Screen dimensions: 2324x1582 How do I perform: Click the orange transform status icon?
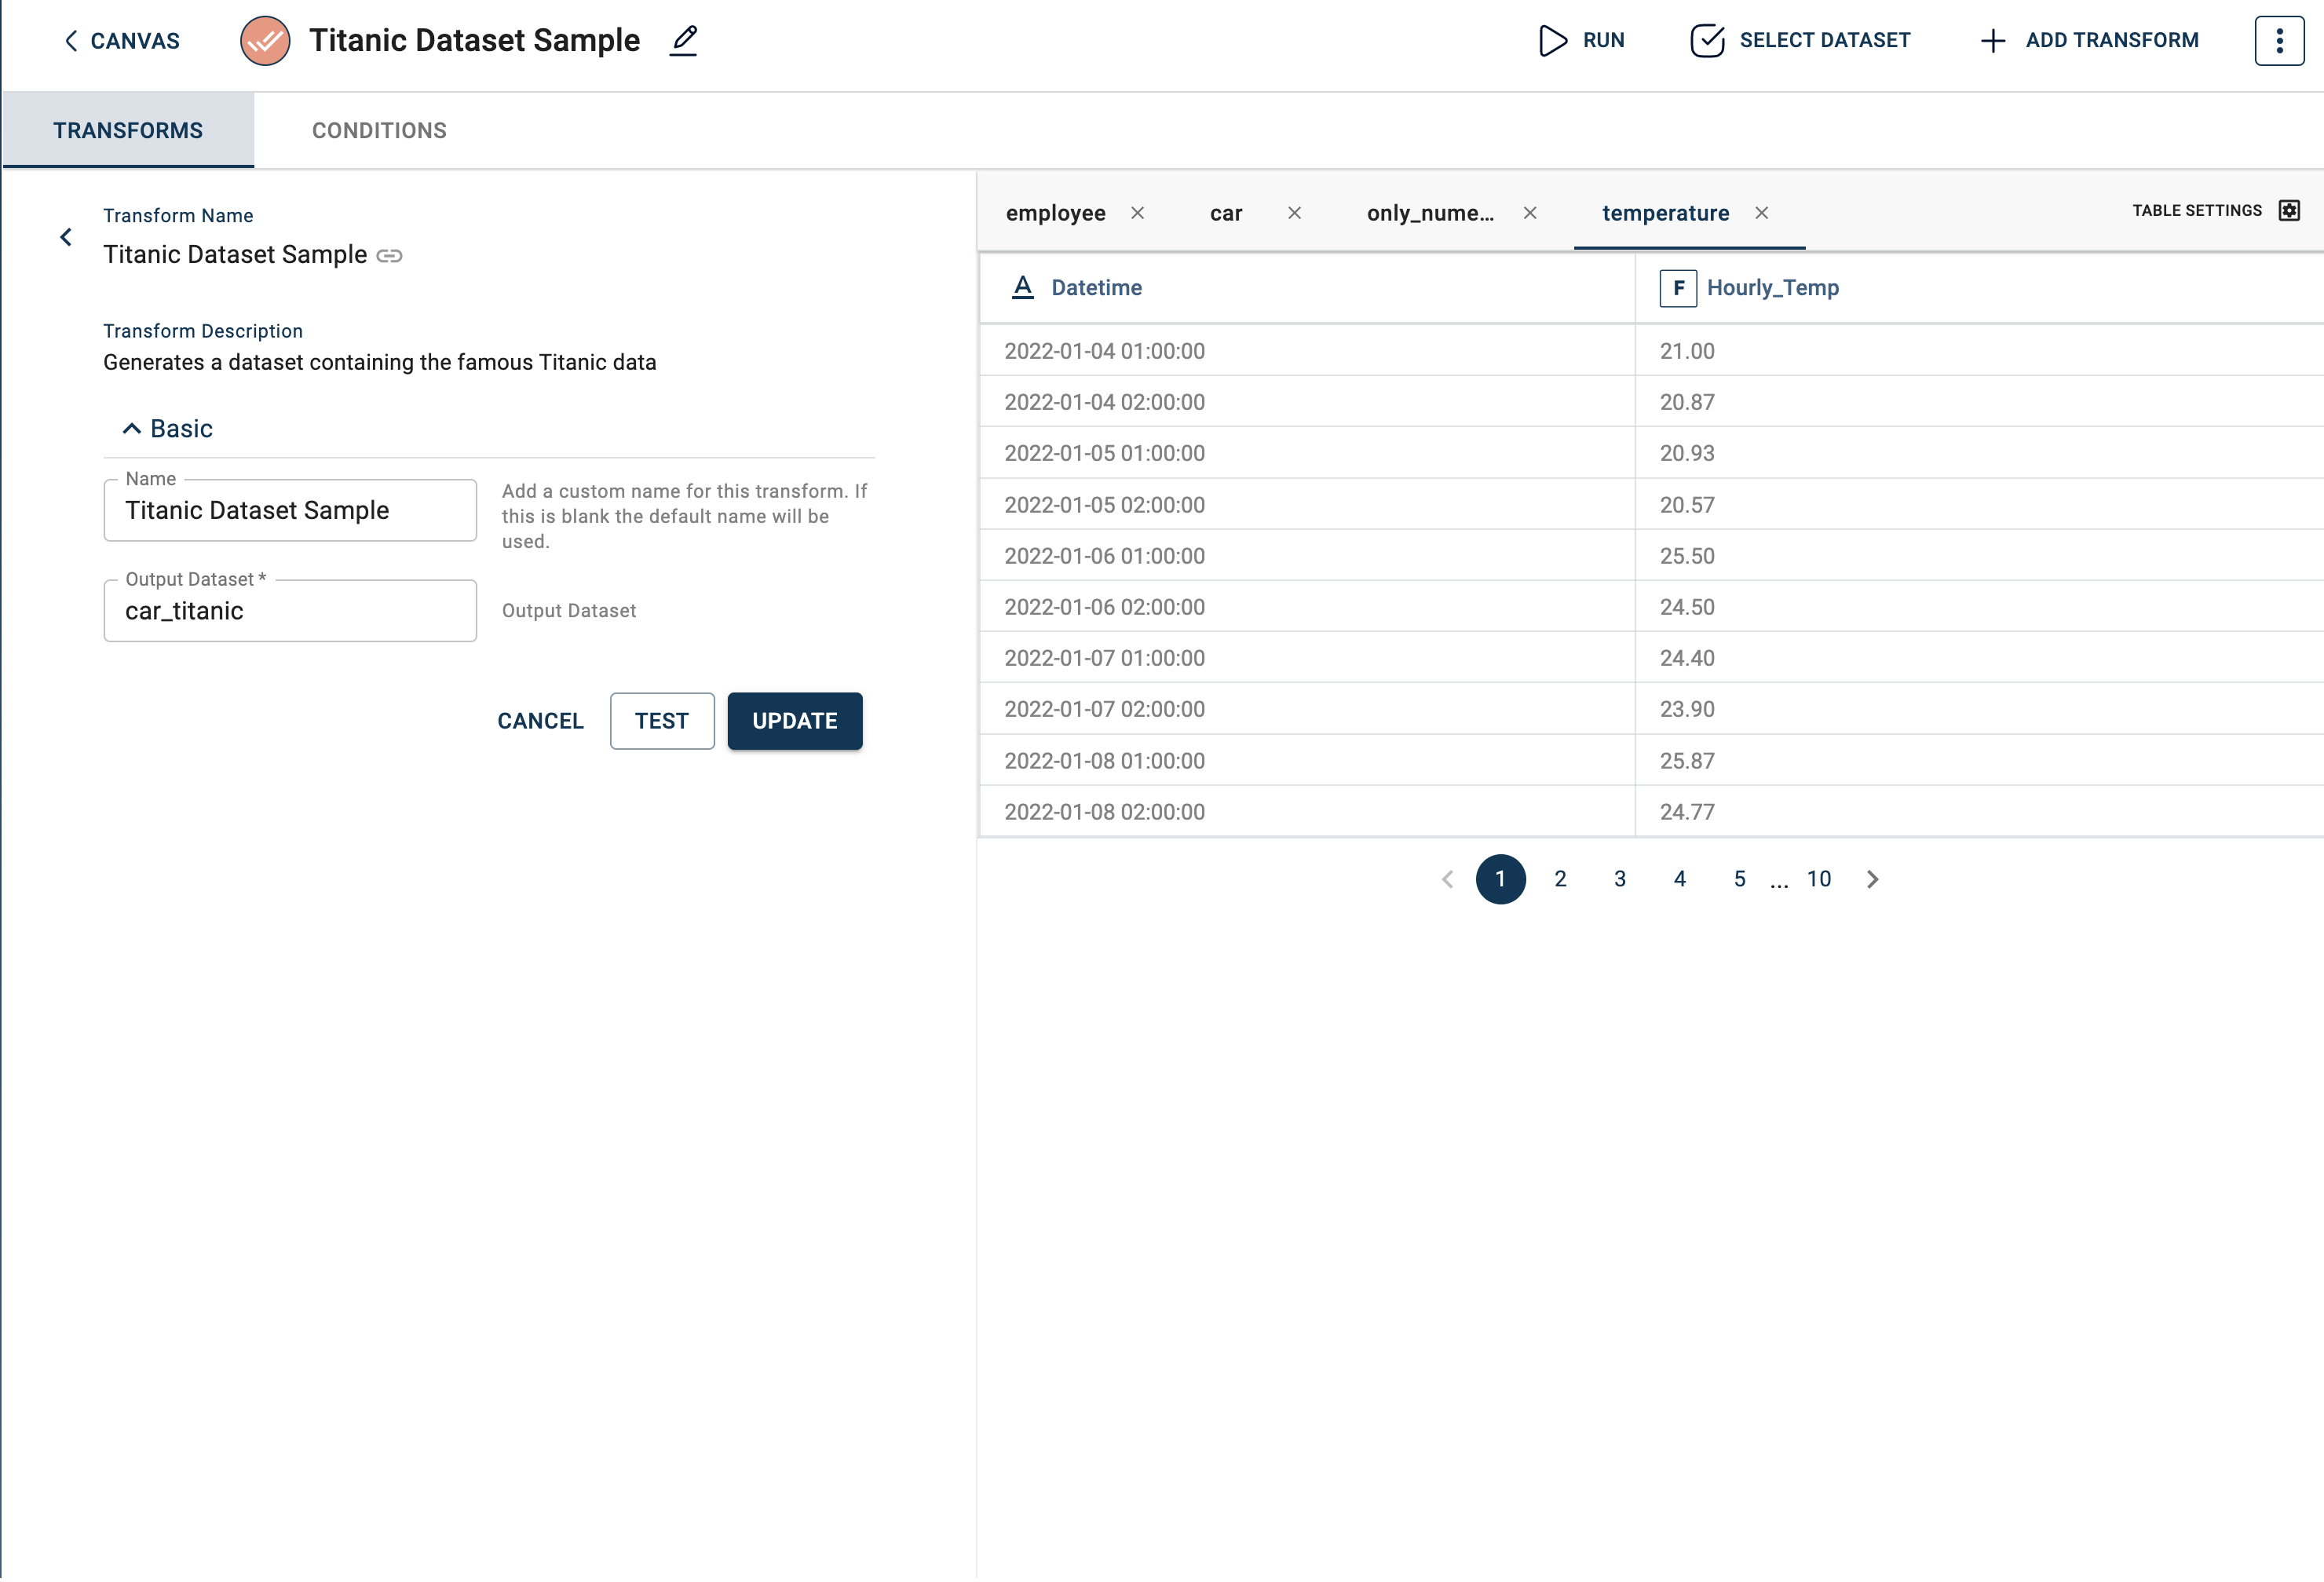click(x=265, y=41)
